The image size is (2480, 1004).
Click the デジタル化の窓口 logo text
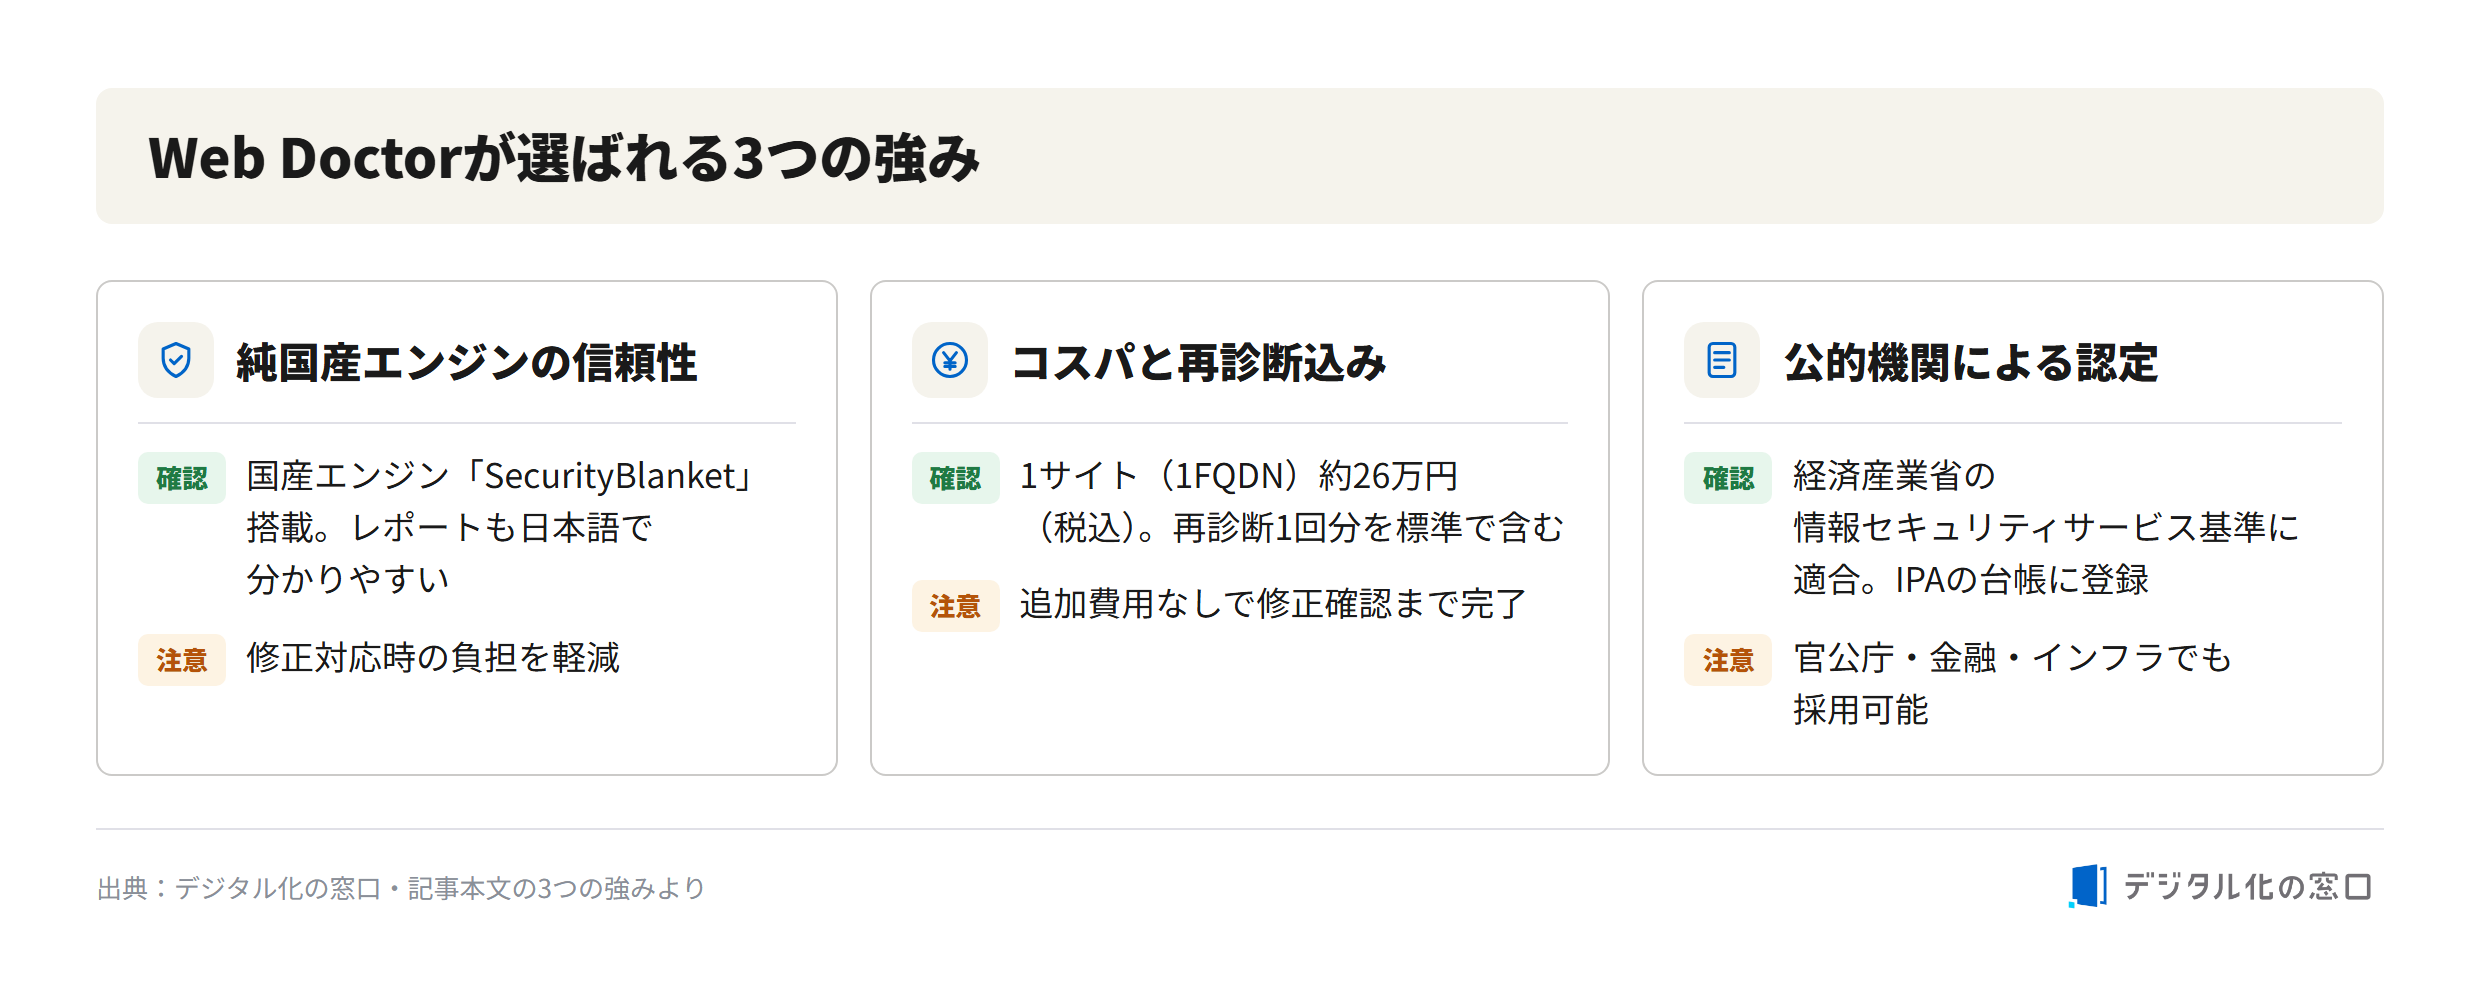point(2248,887)
